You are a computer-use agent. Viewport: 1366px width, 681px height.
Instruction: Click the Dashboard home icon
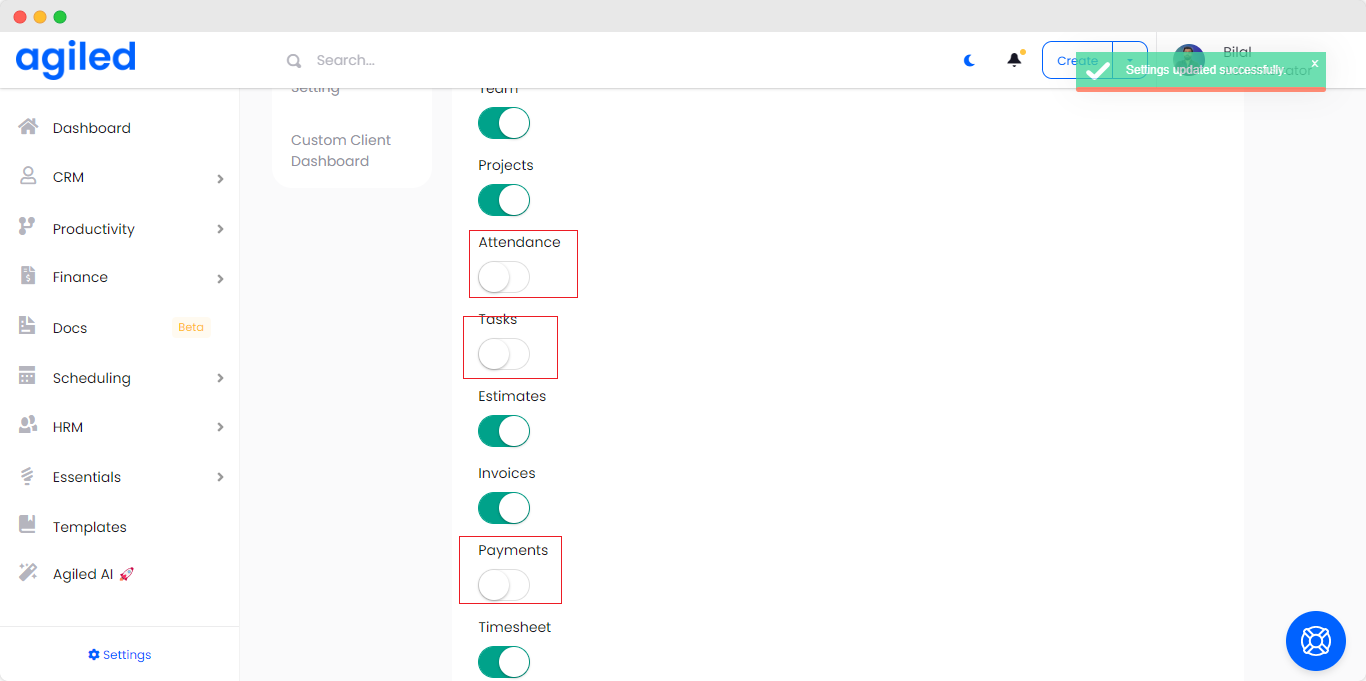click(28, 127)
